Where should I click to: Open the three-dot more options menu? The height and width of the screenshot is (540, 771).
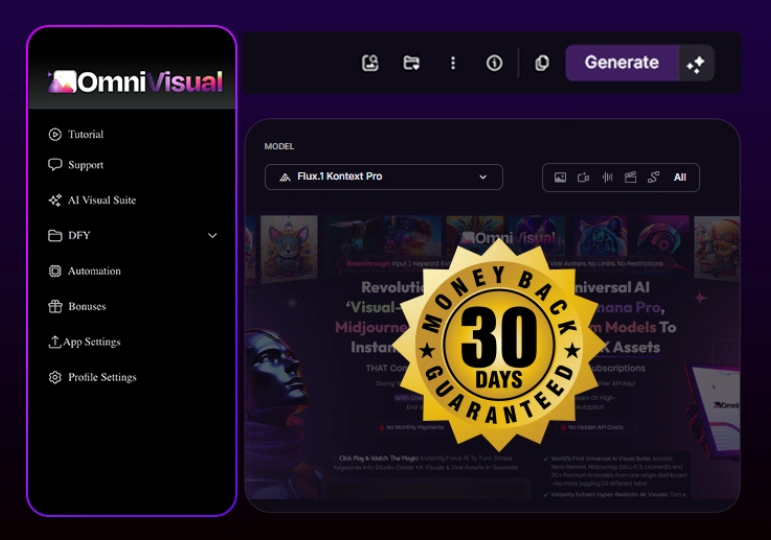453,63
